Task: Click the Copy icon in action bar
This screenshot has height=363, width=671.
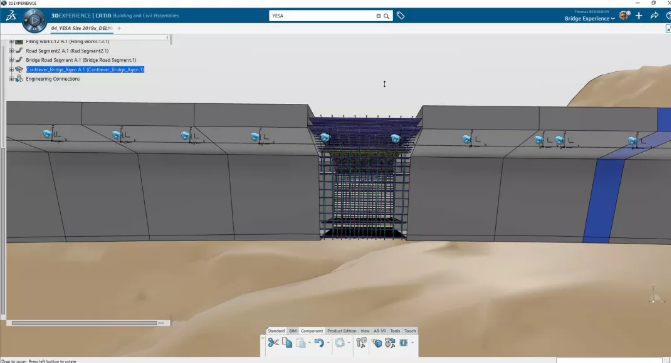Action: pos(287,342)
